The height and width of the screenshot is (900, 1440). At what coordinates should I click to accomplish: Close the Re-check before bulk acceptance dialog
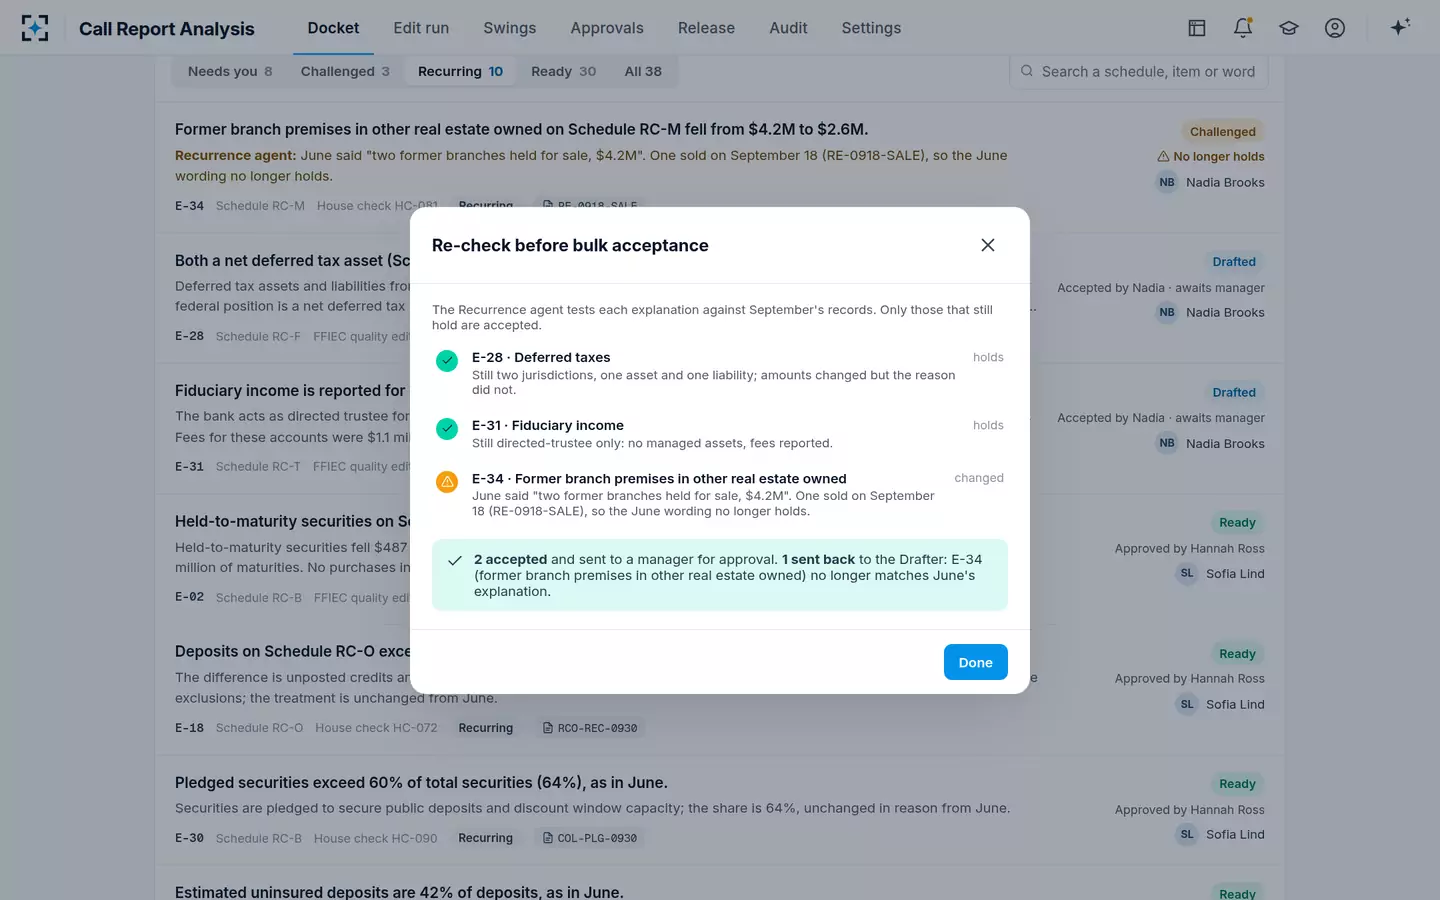pos(988,245)
